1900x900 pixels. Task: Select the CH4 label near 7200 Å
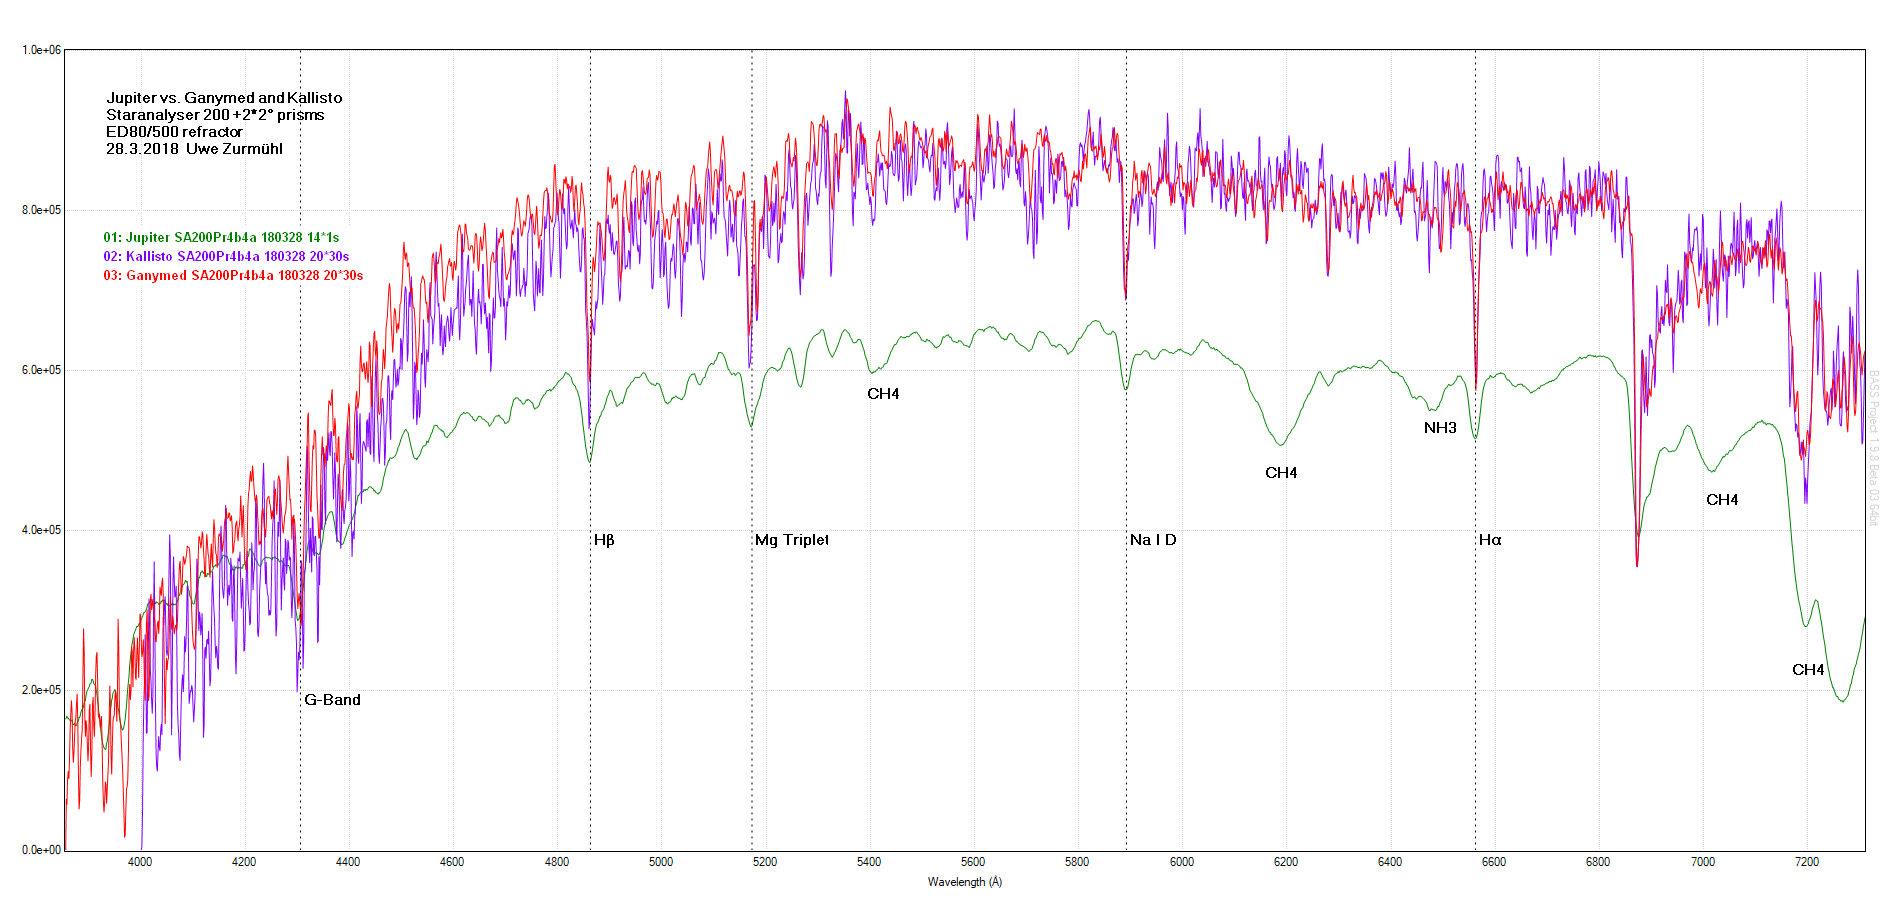(1808, 670)
